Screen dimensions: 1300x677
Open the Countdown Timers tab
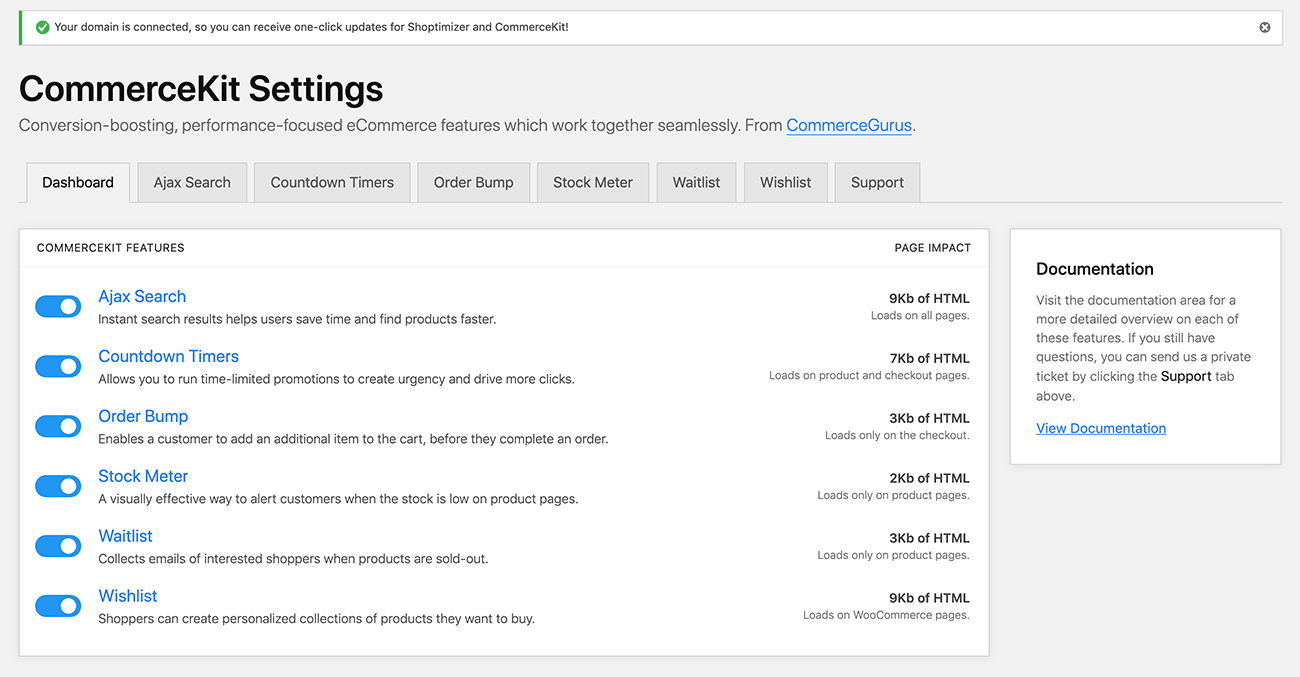(332, 183)
